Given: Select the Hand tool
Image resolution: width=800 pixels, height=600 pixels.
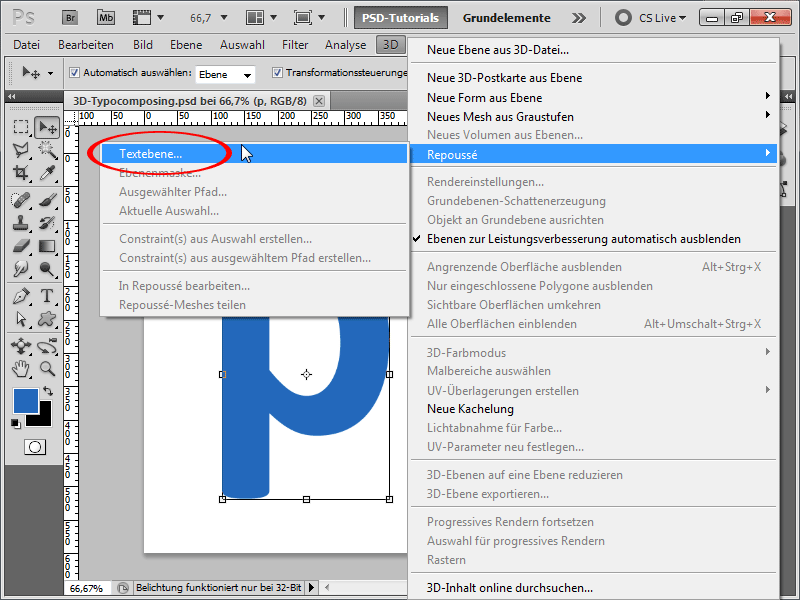Looking at the screenshot, I should tap(20, 368).
